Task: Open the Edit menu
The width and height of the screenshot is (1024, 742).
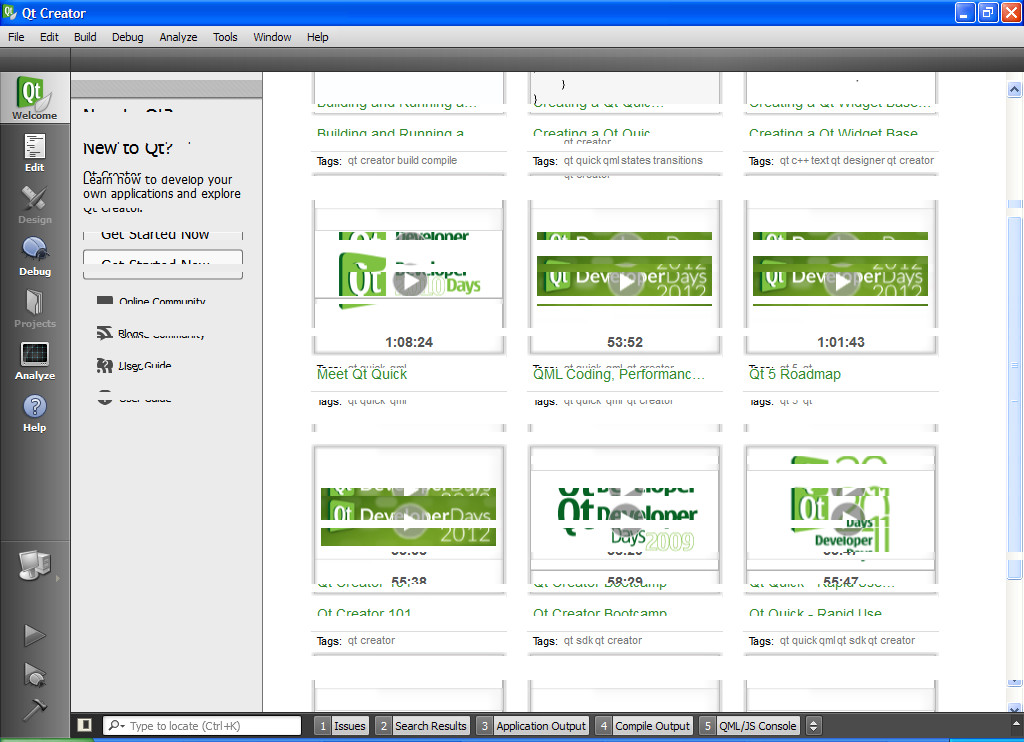Action: 49,37
